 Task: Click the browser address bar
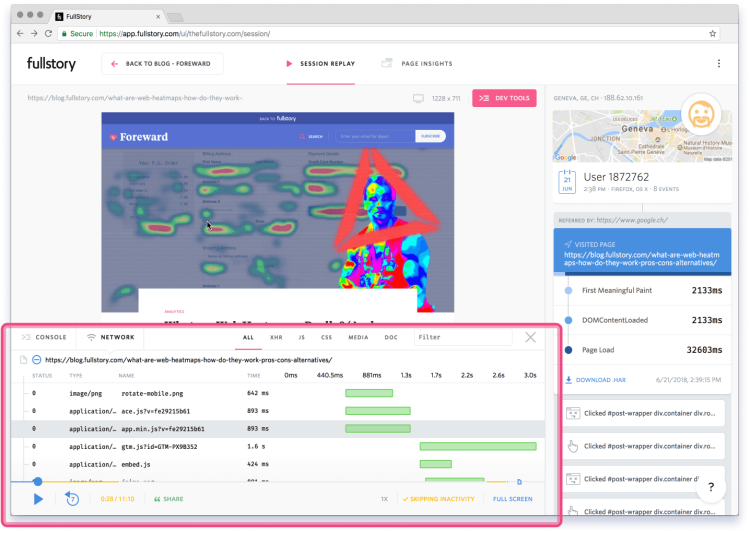pyautogui.click(x=388, y=33)
